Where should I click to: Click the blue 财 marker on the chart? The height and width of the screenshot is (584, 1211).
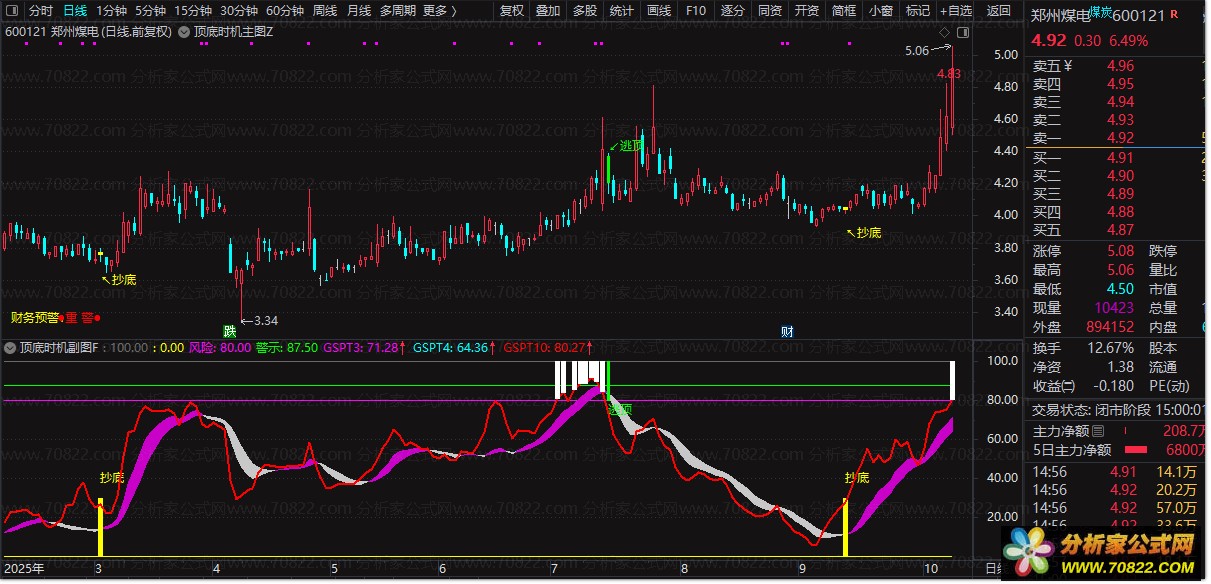(787, 331)
